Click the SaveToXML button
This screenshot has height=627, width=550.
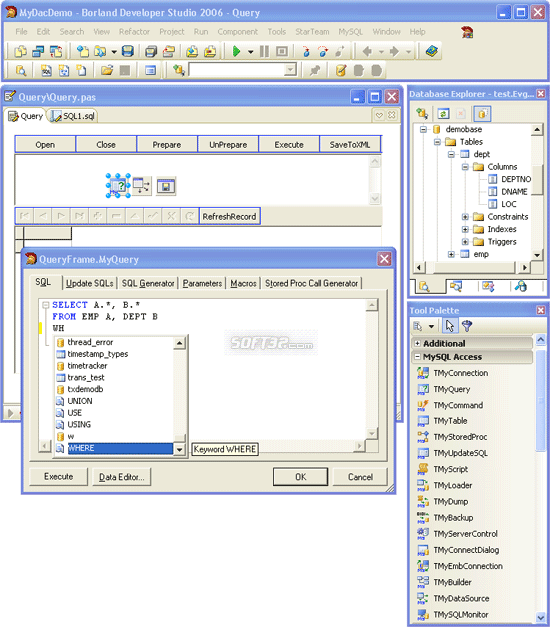pyautogui.click(x=350, y=144)
